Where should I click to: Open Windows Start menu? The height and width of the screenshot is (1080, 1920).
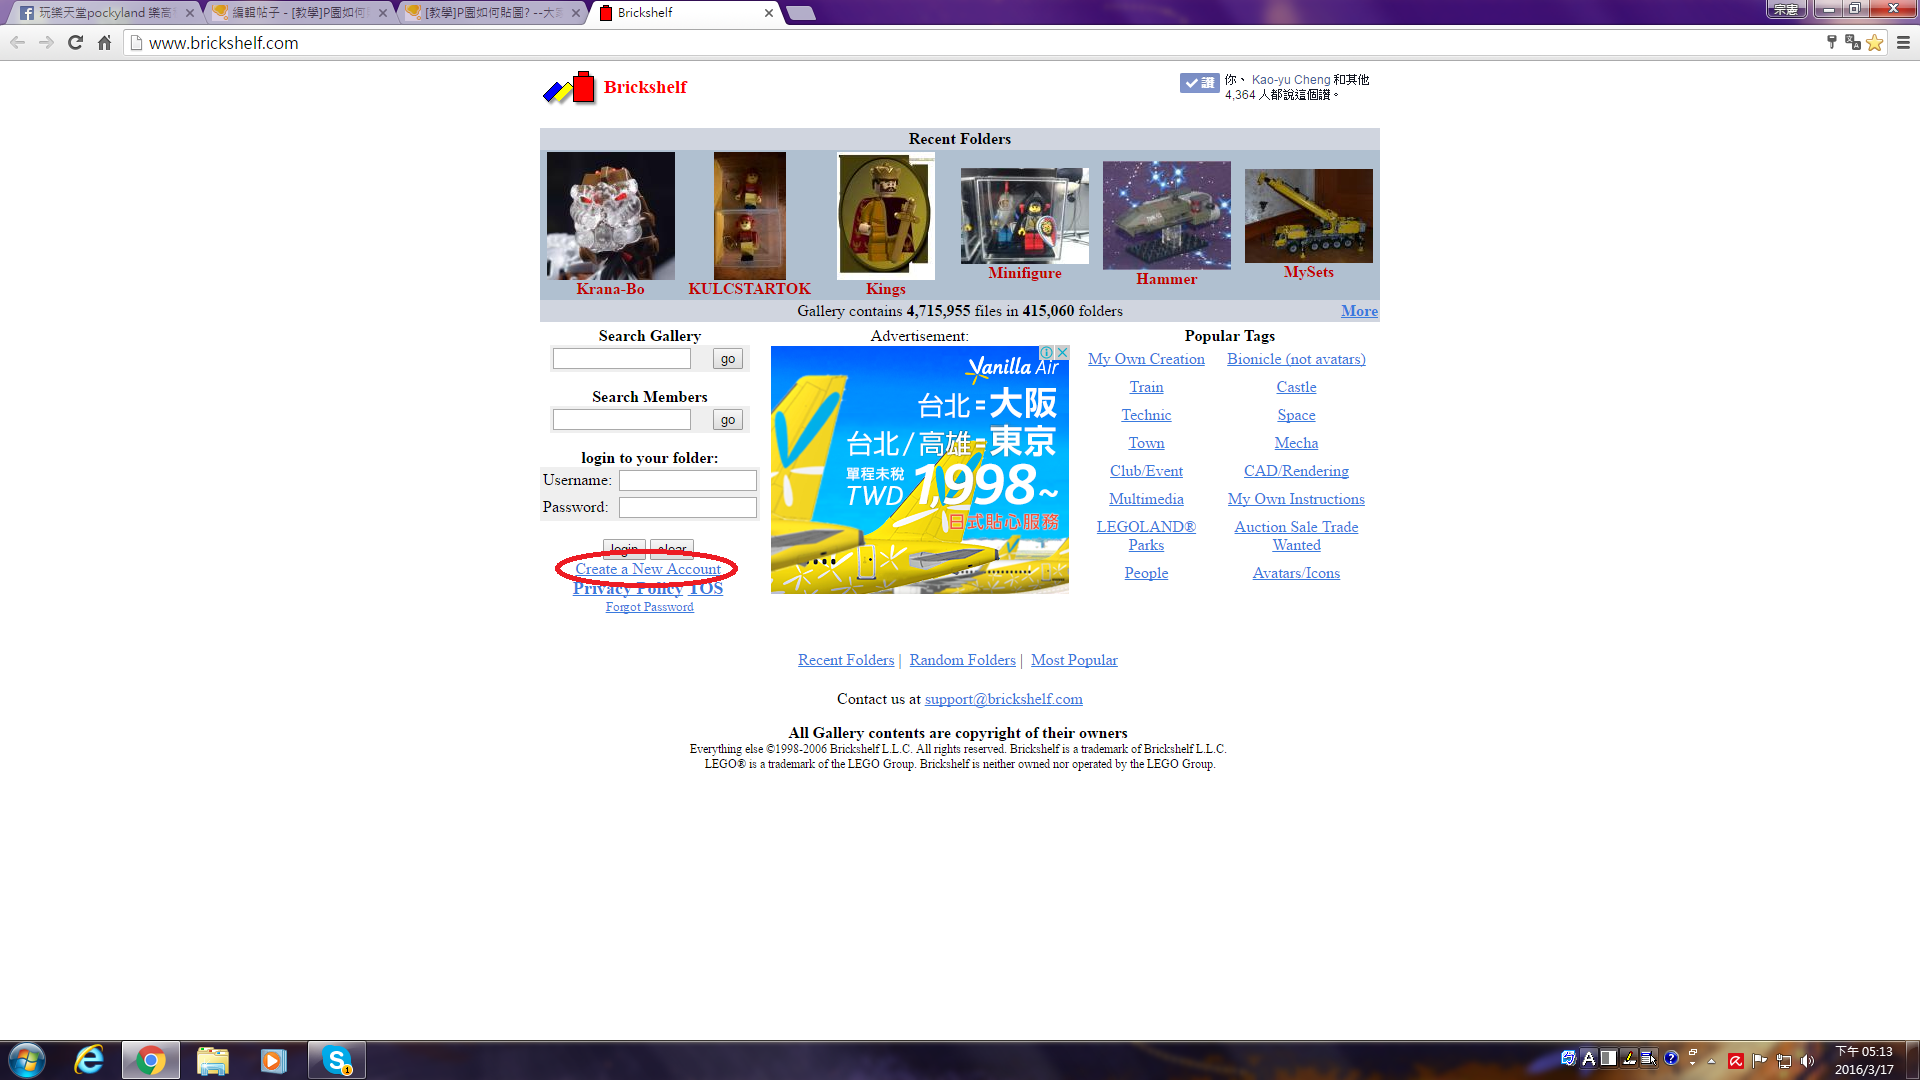tap(27, 1060)
